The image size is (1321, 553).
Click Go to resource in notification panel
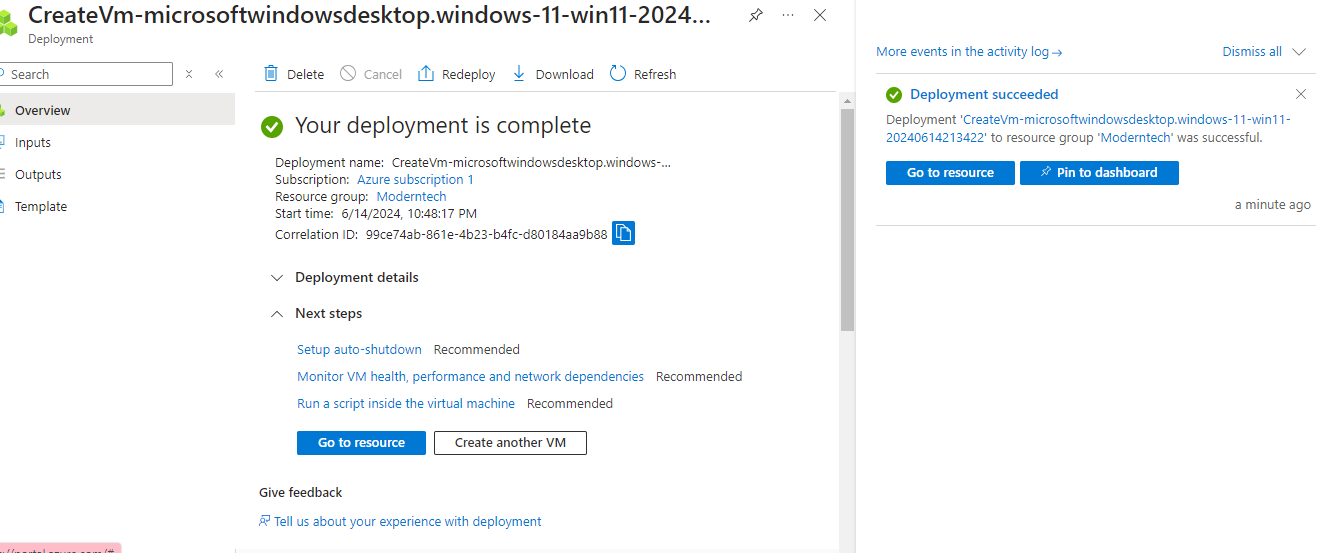click(x=950, y=173)
